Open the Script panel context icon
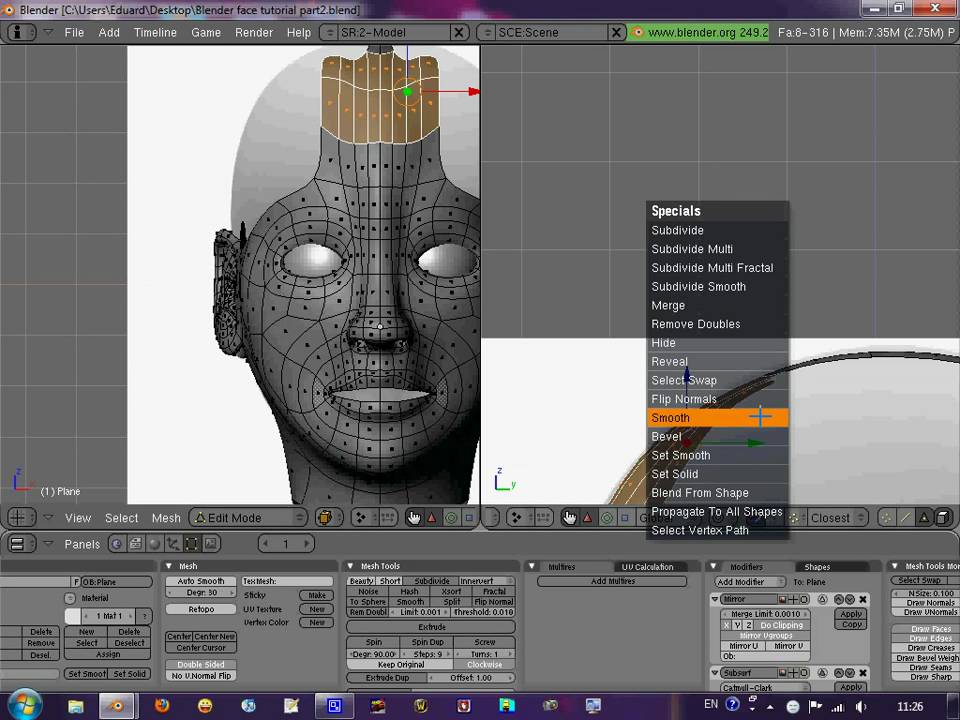The height and width of the screenshot is (720, 960). coord(135,544)
